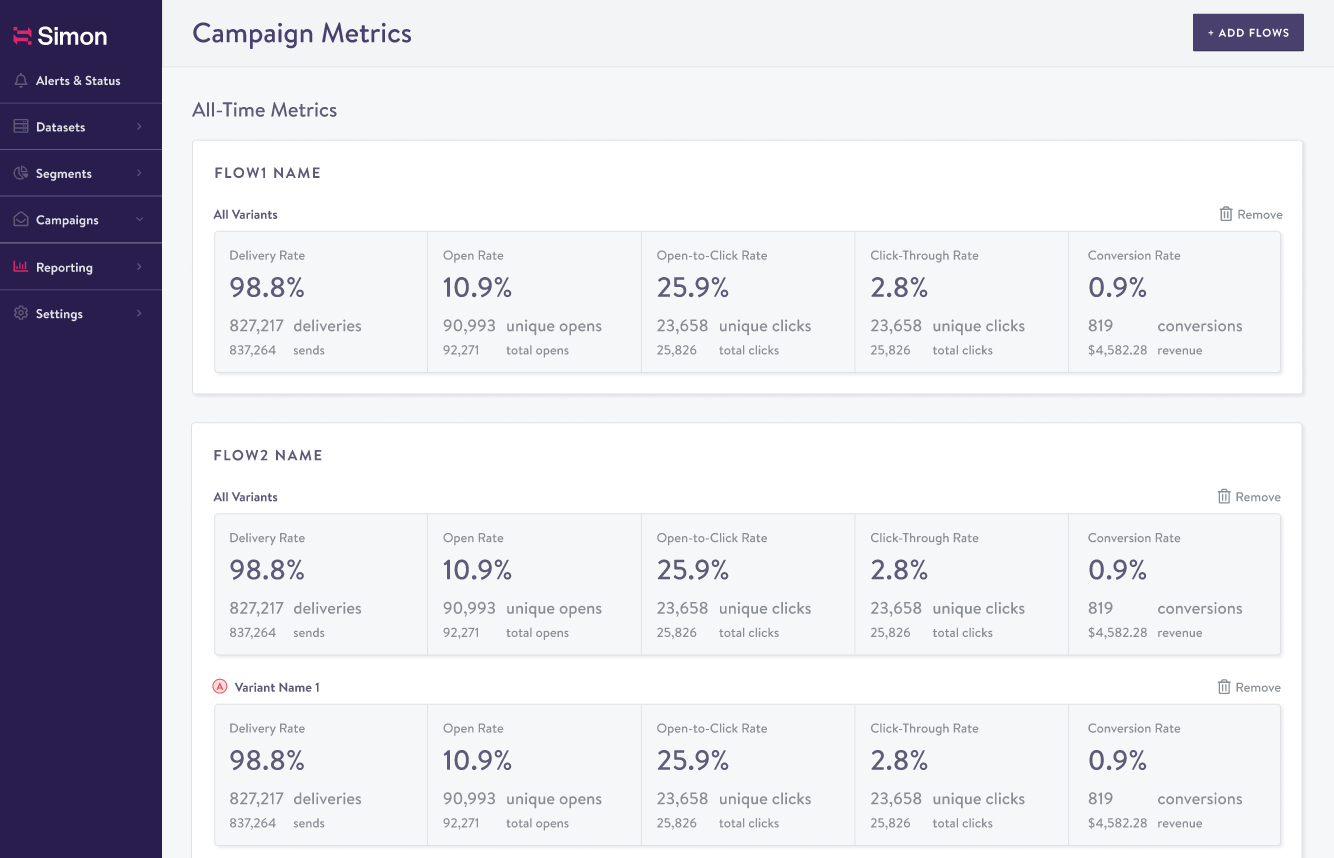This screenshot has height=858, width=1334.
Task: Click the Alerts & Status bell icon
Action: (20, 81)
